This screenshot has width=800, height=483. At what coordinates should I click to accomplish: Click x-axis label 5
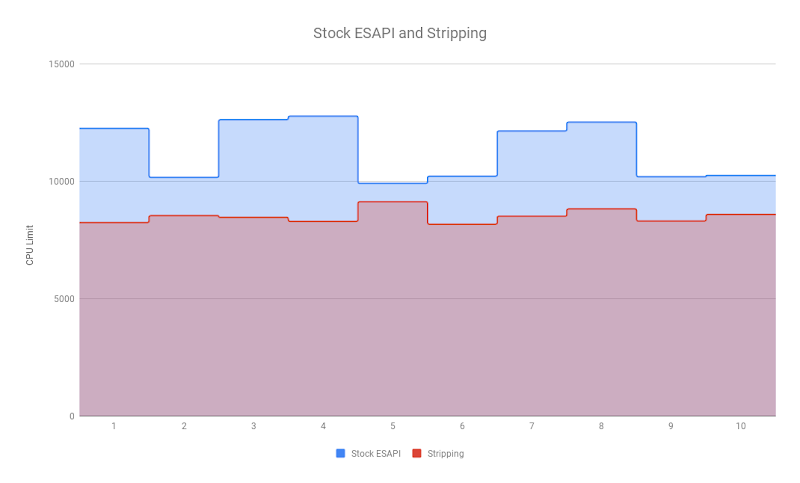[392, 426]
